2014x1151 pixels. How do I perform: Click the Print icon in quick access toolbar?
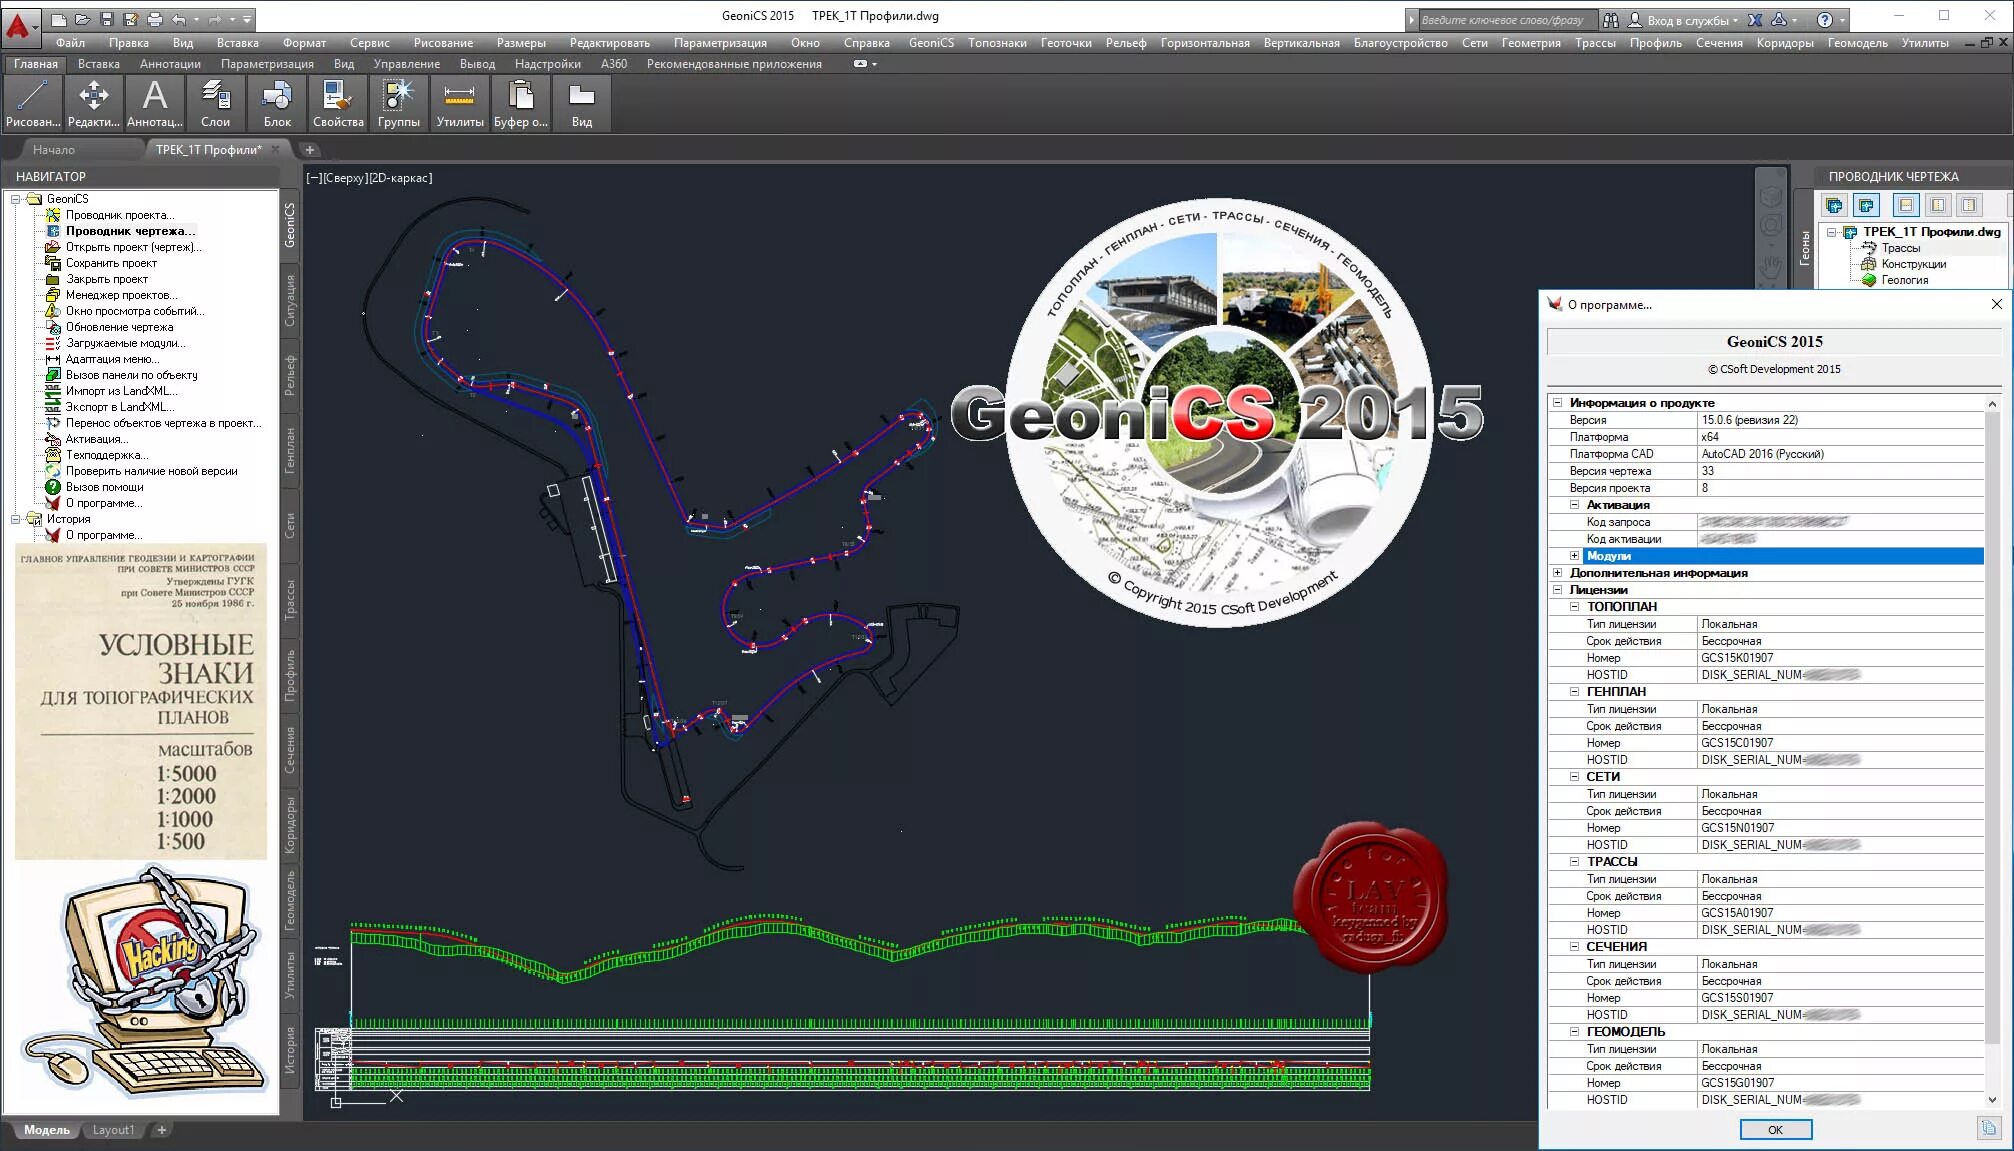[155, 19]
